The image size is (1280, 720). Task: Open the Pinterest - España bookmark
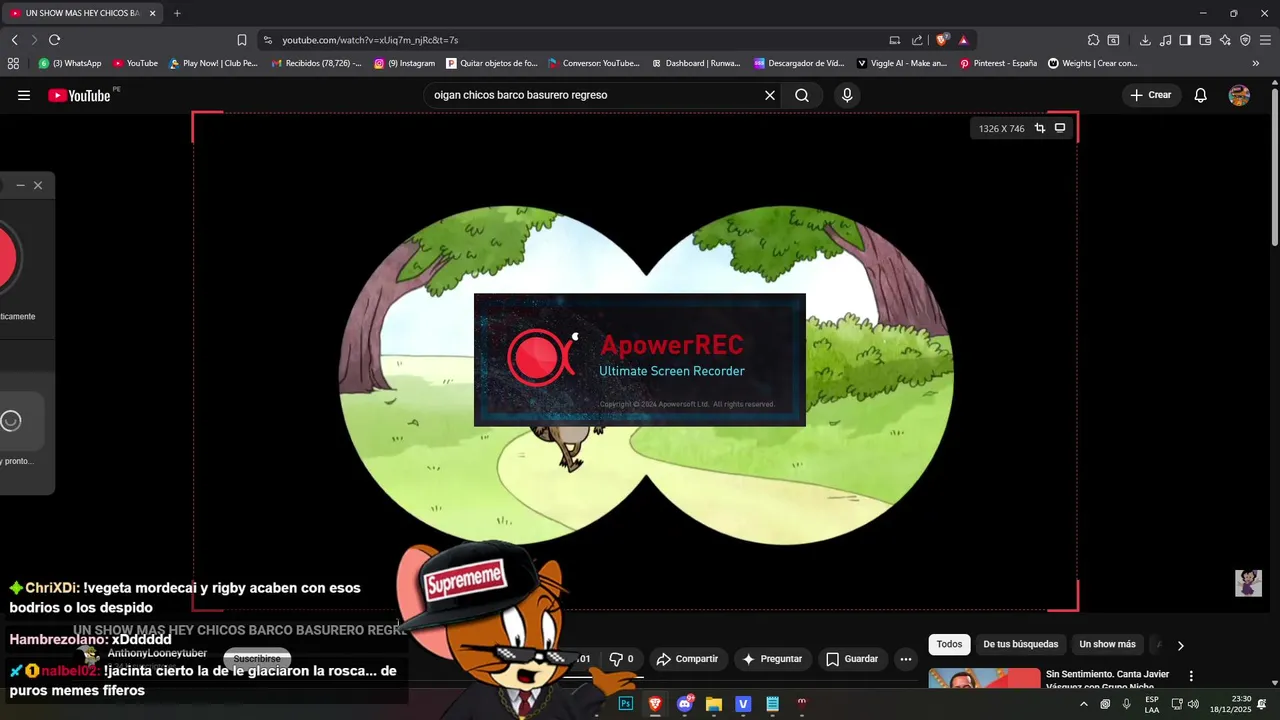pyautogui.click(x=998, y=63)
